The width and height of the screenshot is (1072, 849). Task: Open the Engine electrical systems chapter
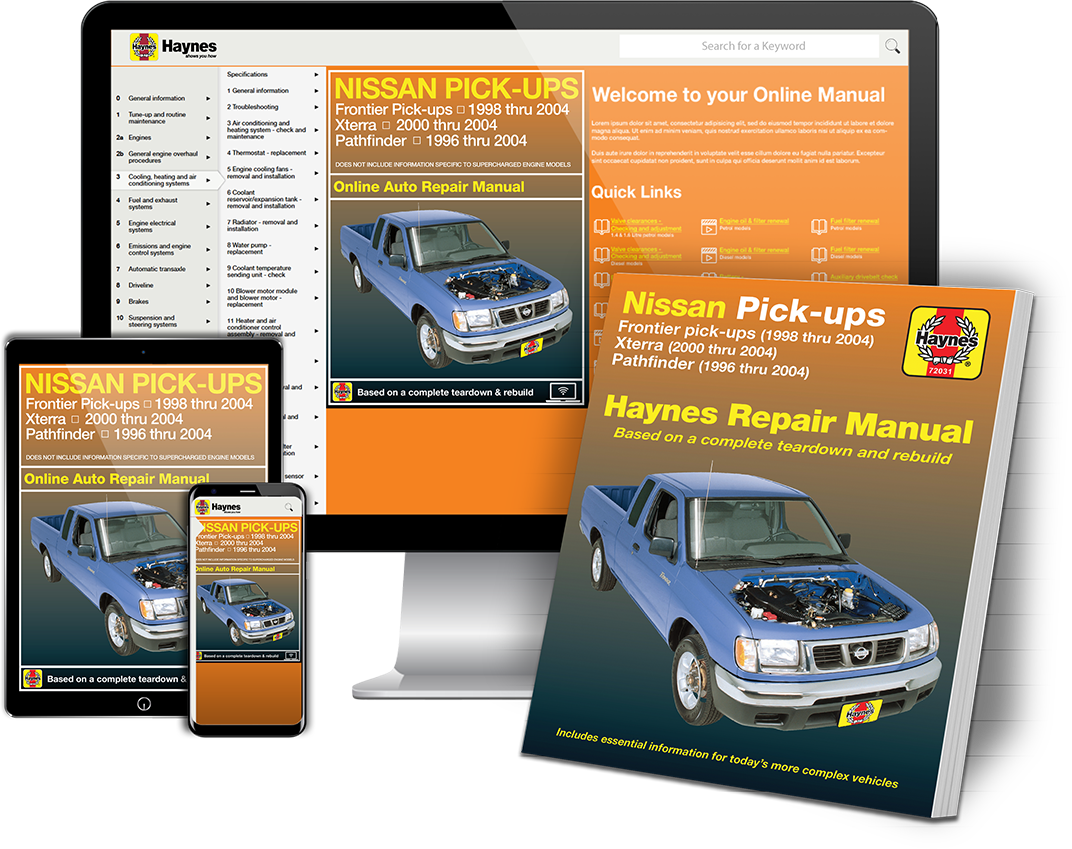[x=163, y=226]
